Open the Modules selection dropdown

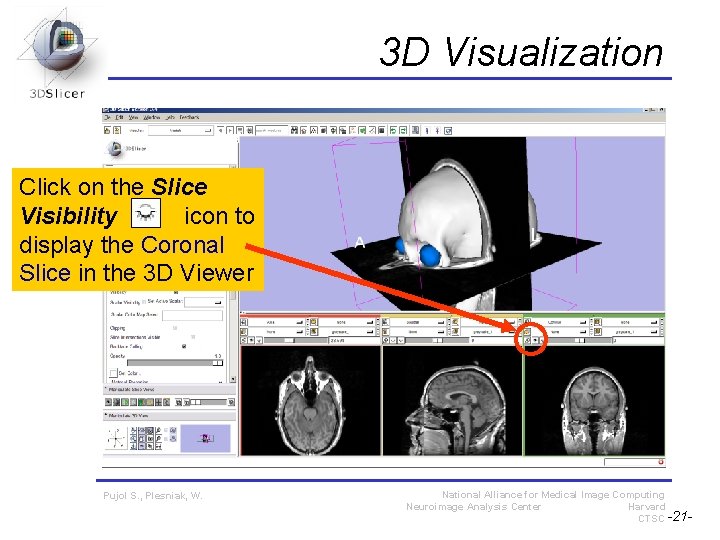(x=180, y=130)
